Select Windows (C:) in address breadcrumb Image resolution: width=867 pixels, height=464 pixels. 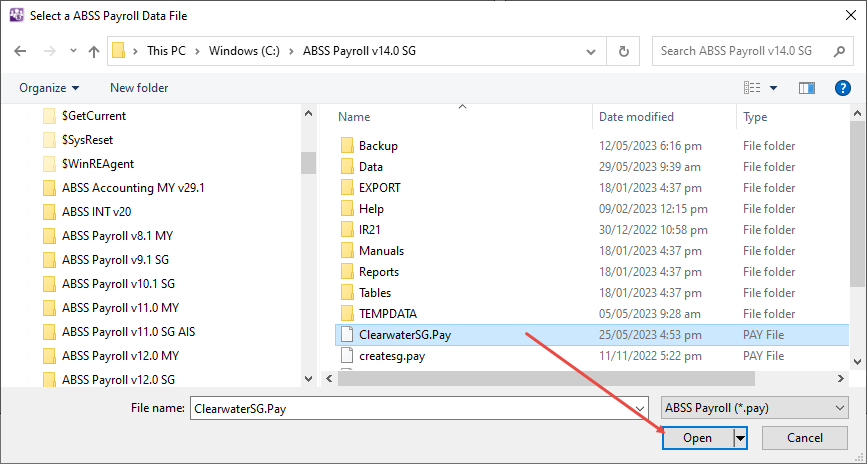point(244,51)
